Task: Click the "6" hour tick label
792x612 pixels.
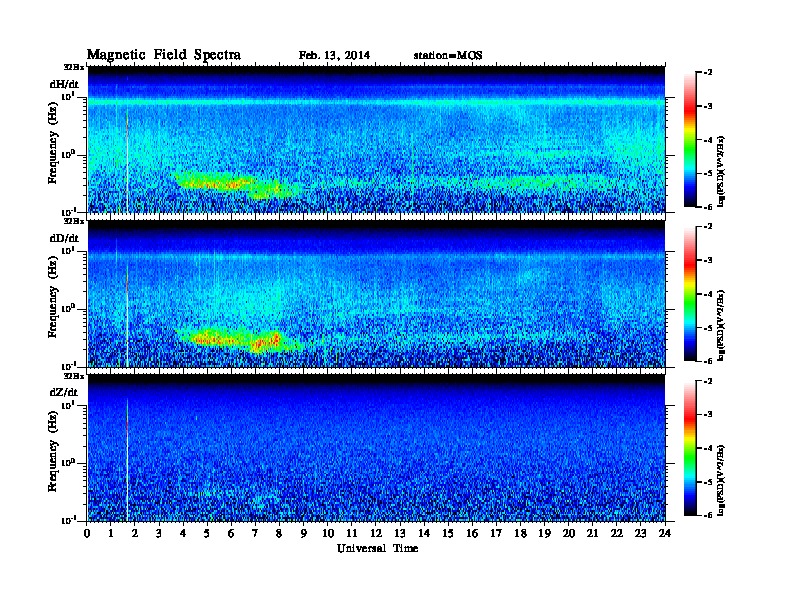Action: (231, 533)
